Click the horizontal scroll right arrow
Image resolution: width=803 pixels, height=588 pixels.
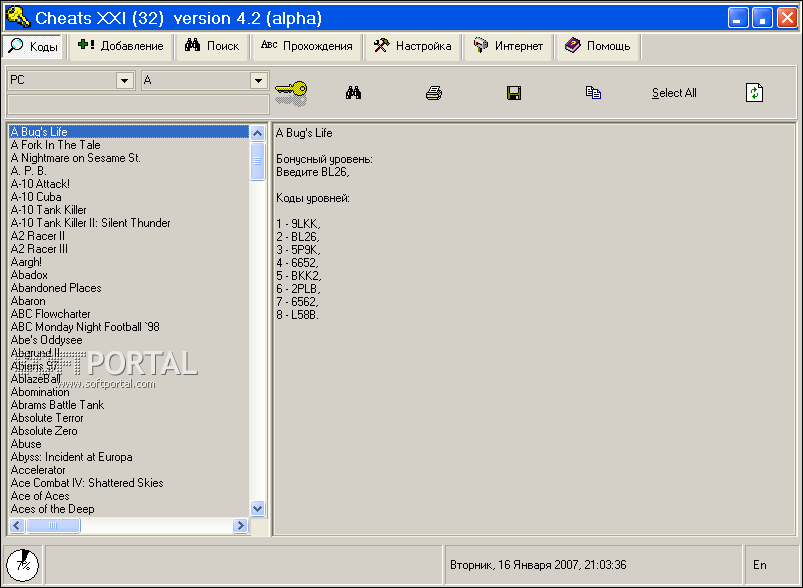click(x=240, y=526)
